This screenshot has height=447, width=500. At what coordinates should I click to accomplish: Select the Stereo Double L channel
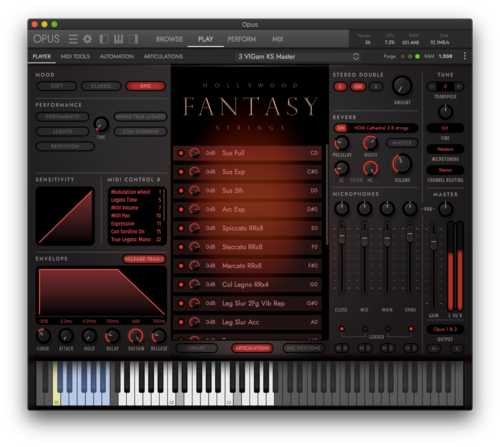(x=340, y=87)
